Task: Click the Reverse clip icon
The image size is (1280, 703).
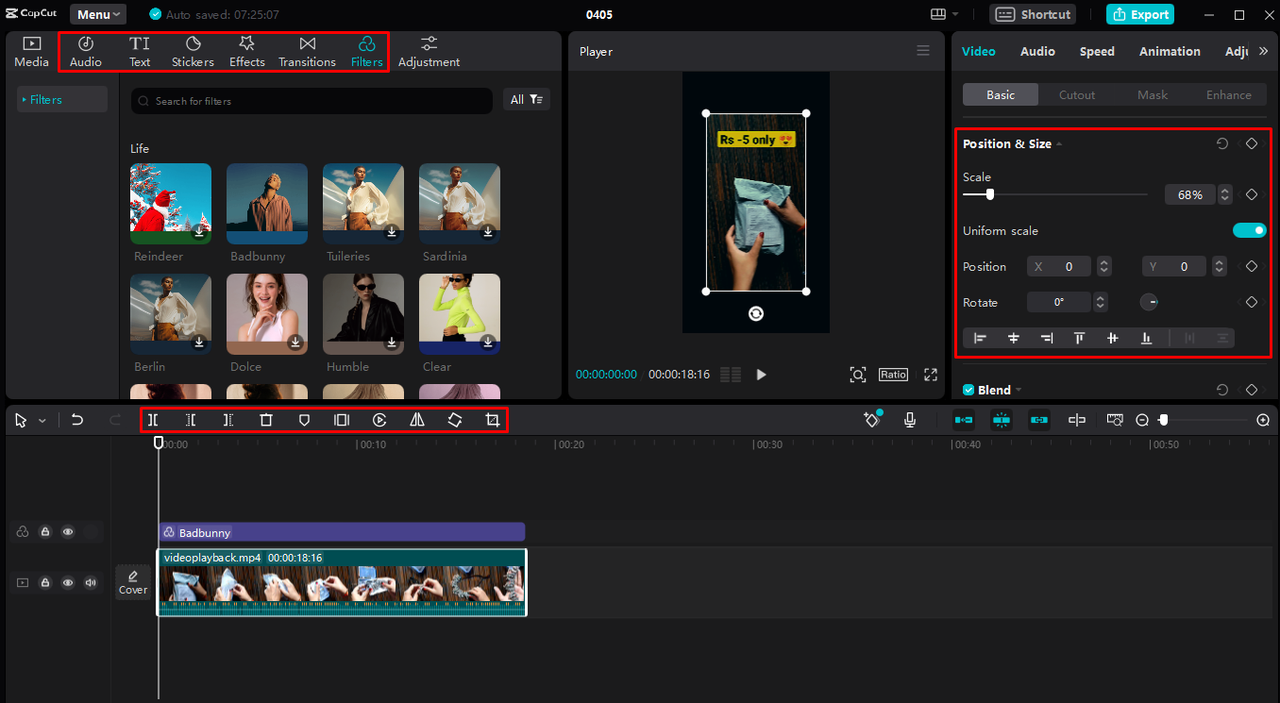Action: click(x=380, y=420)
